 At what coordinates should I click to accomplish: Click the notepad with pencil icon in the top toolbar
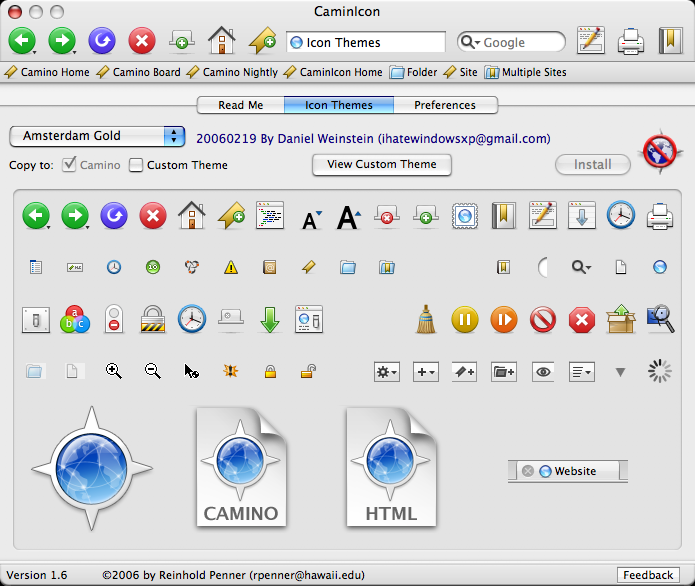point(591,40)
